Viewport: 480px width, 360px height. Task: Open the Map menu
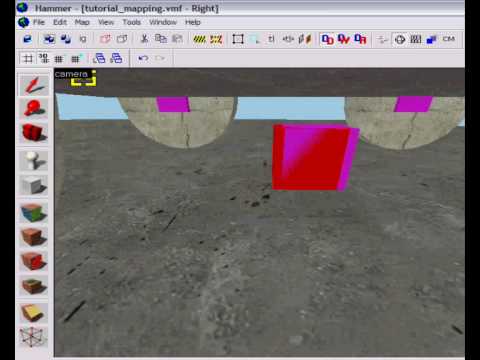[x=82, y=22]
